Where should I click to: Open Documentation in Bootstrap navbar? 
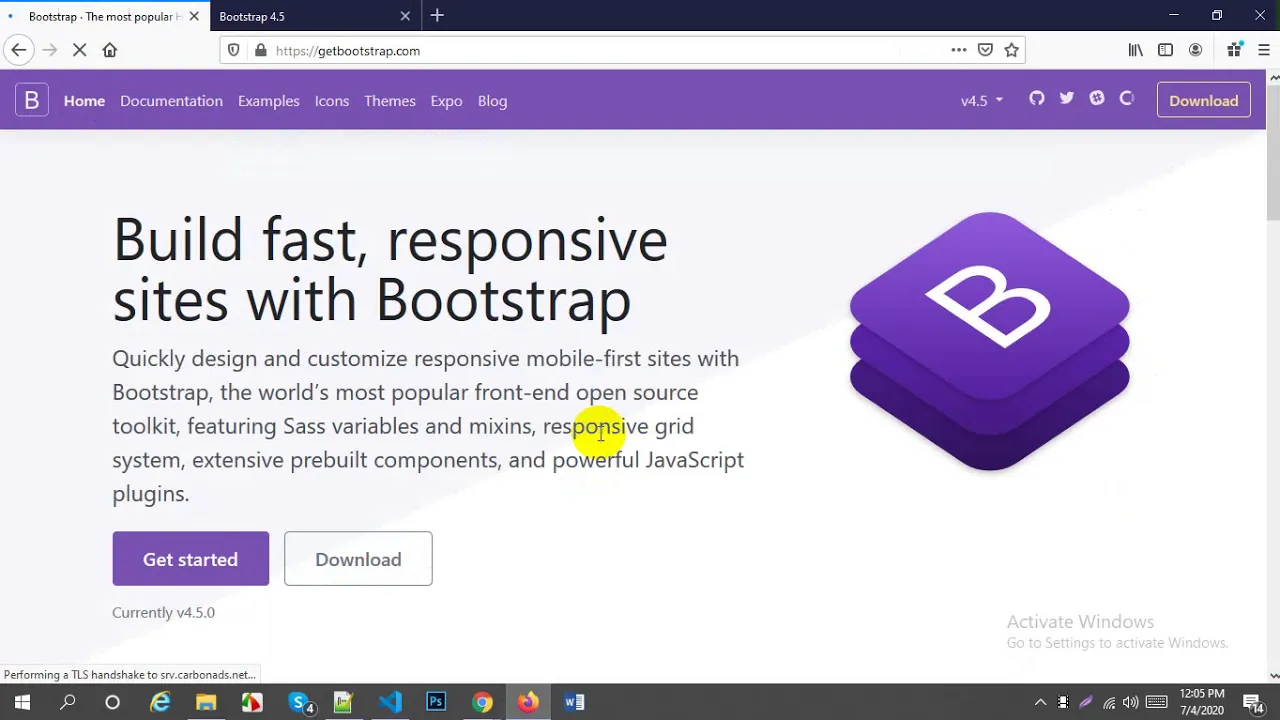[x=171, y=100]
